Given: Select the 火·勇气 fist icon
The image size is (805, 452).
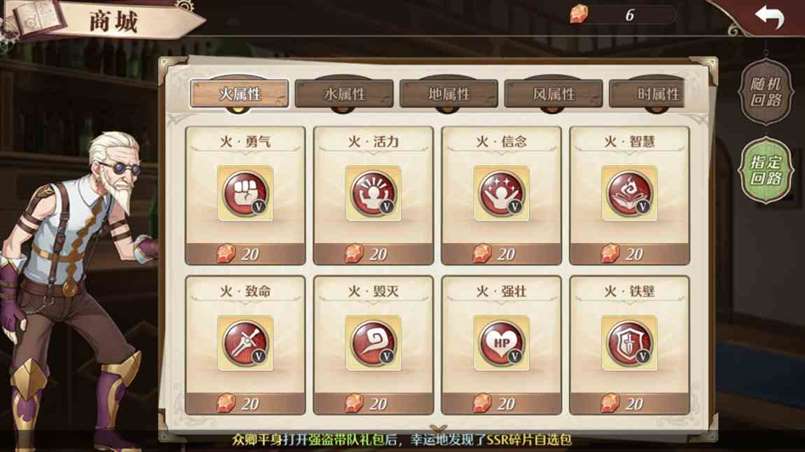Looking at the screenshot, I should coord(245,193).
